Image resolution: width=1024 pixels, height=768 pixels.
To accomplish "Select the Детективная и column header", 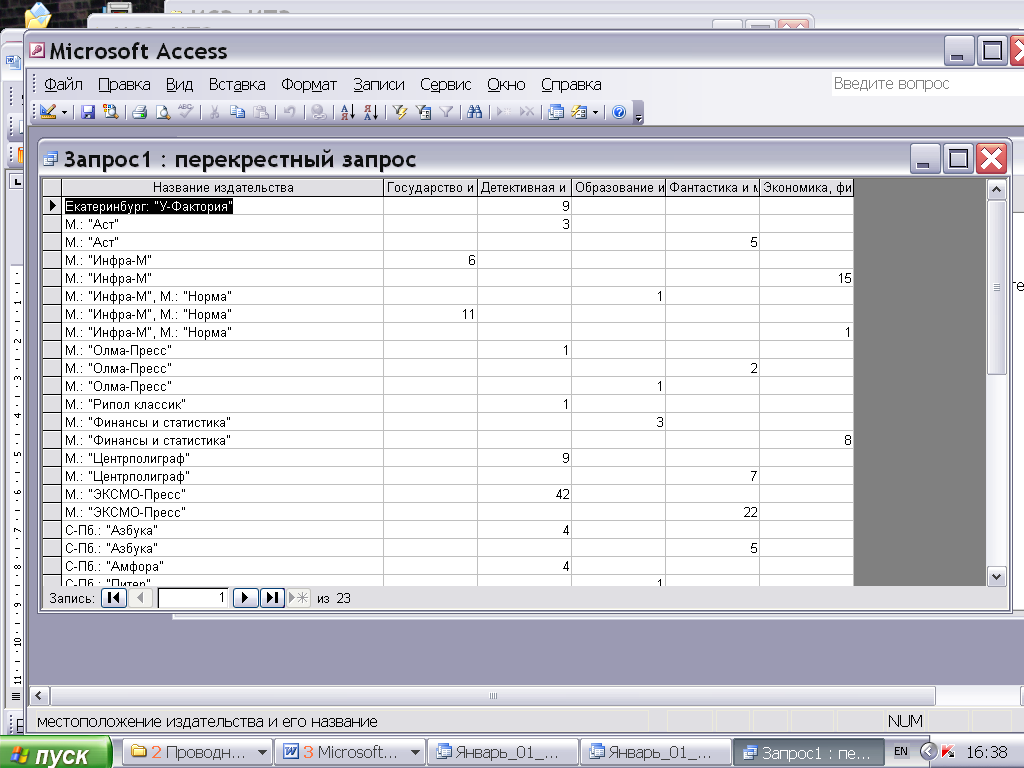I will click(524, 187).
